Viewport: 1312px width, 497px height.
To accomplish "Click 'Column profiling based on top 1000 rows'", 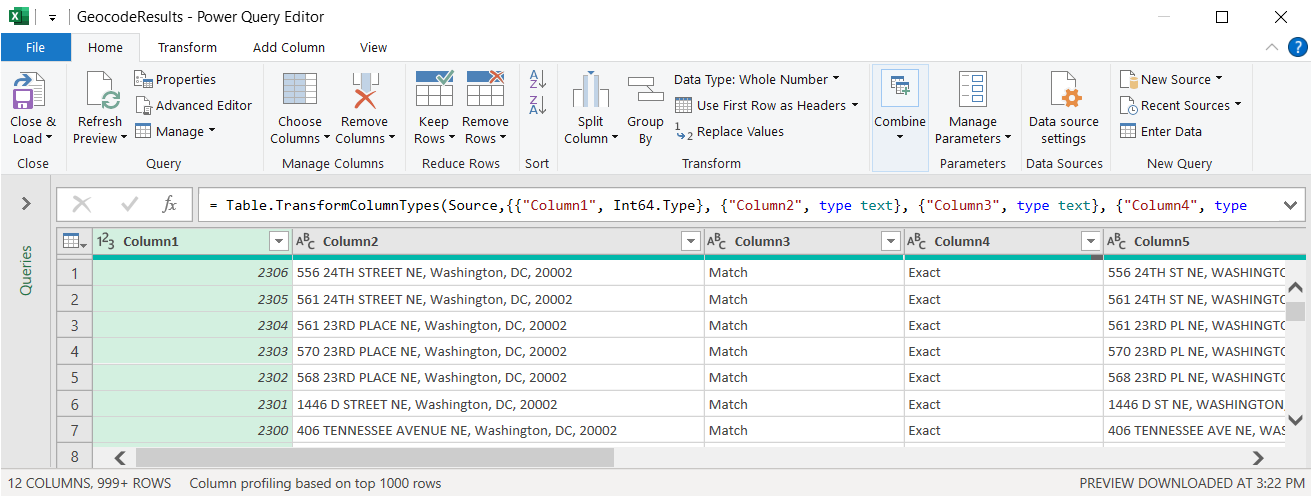I will coord(315,483).
